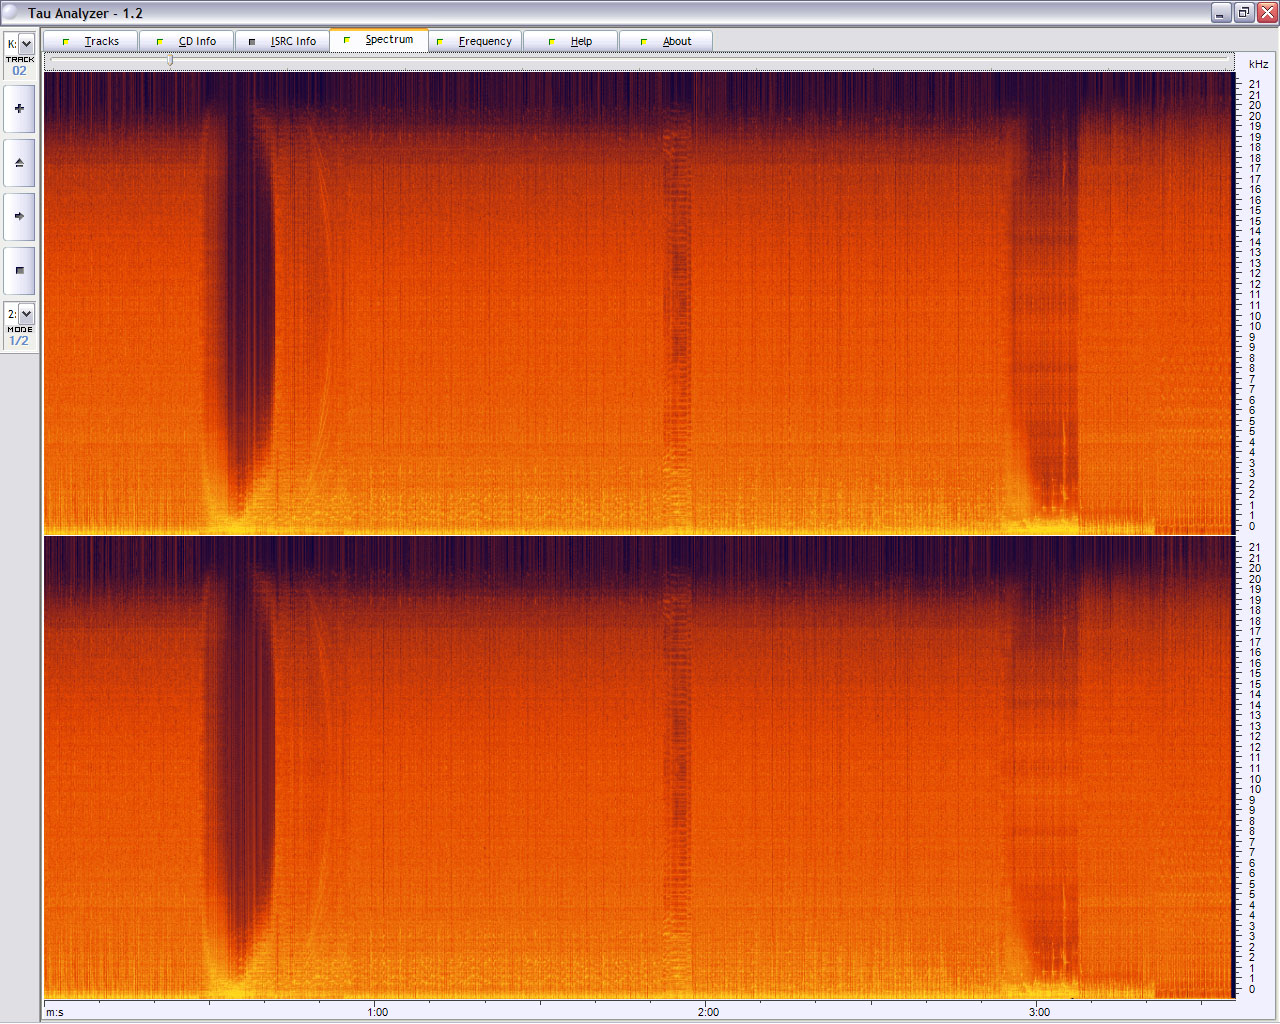Click the position slider thumb
The width and height of the screenshot is (1280, 1024).
(x=170, y=60)
